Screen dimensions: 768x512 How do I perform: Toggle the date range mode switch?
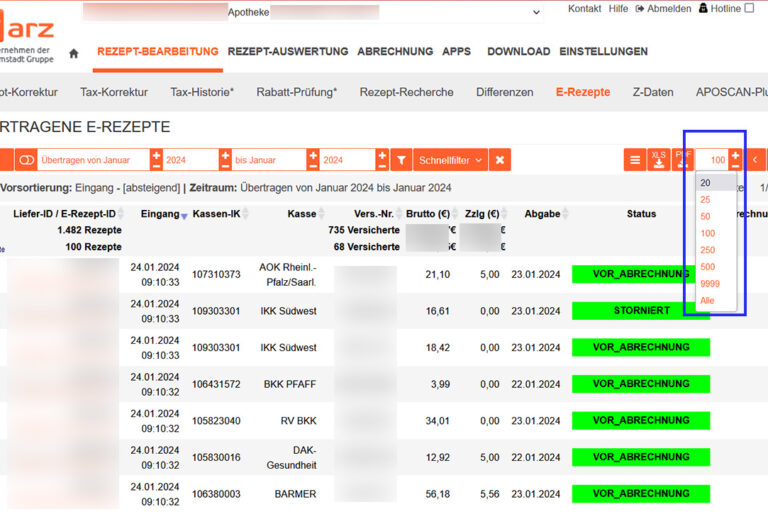(25, 160)
